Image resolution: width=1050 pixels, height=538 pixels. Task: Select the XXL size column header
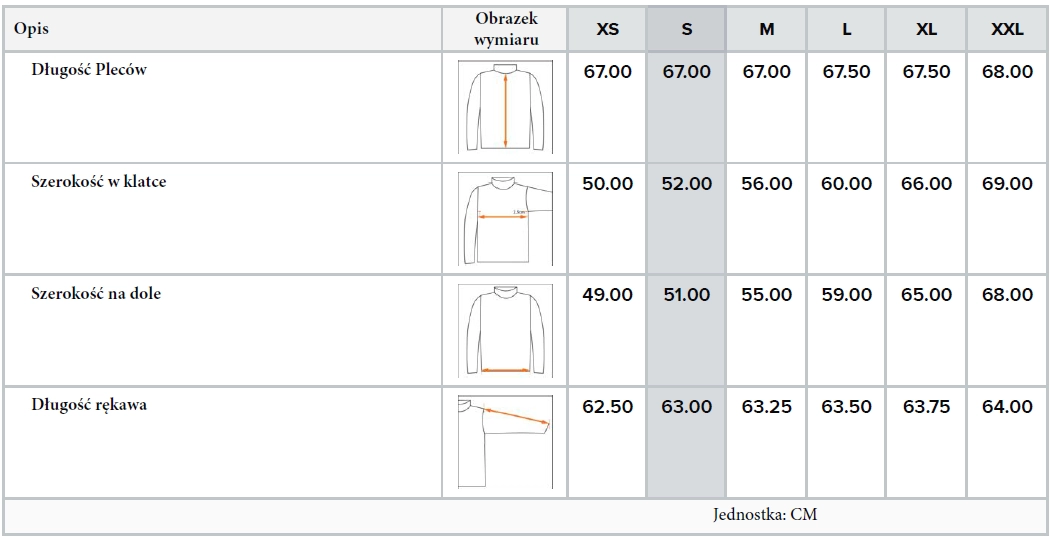[x=1007, y=29]
